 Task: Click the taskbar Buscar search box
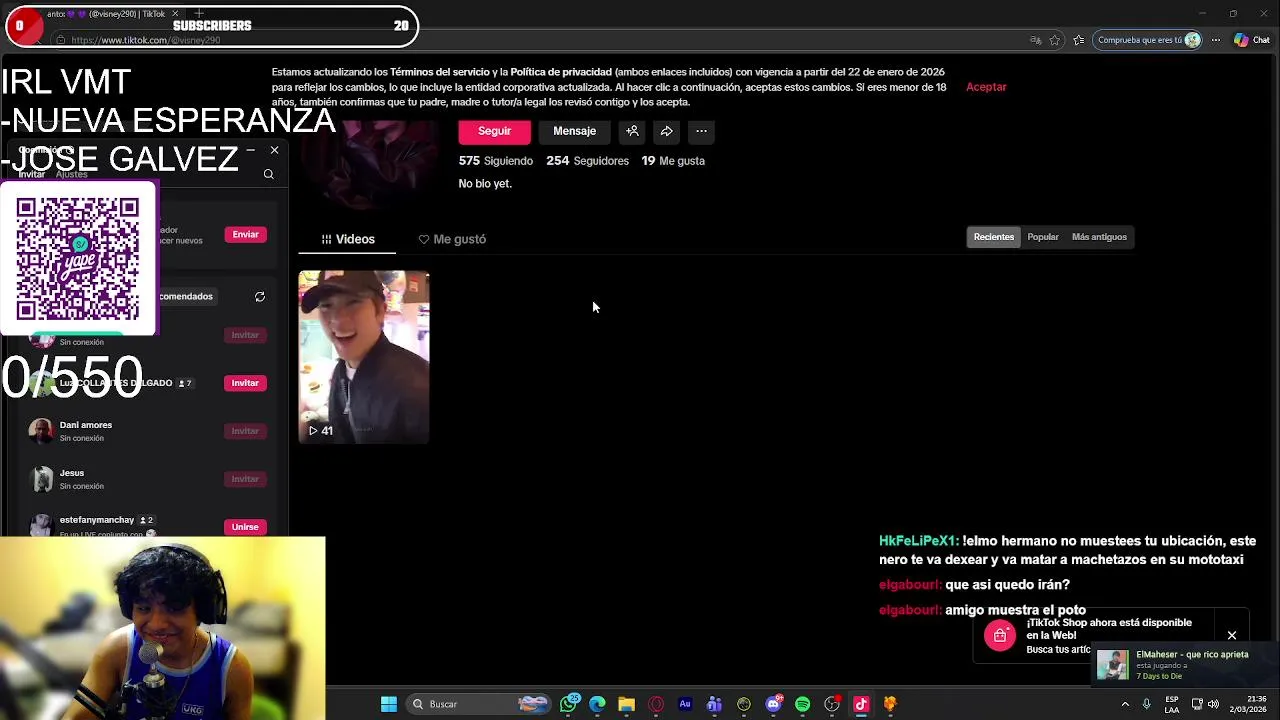coord(478,704)
